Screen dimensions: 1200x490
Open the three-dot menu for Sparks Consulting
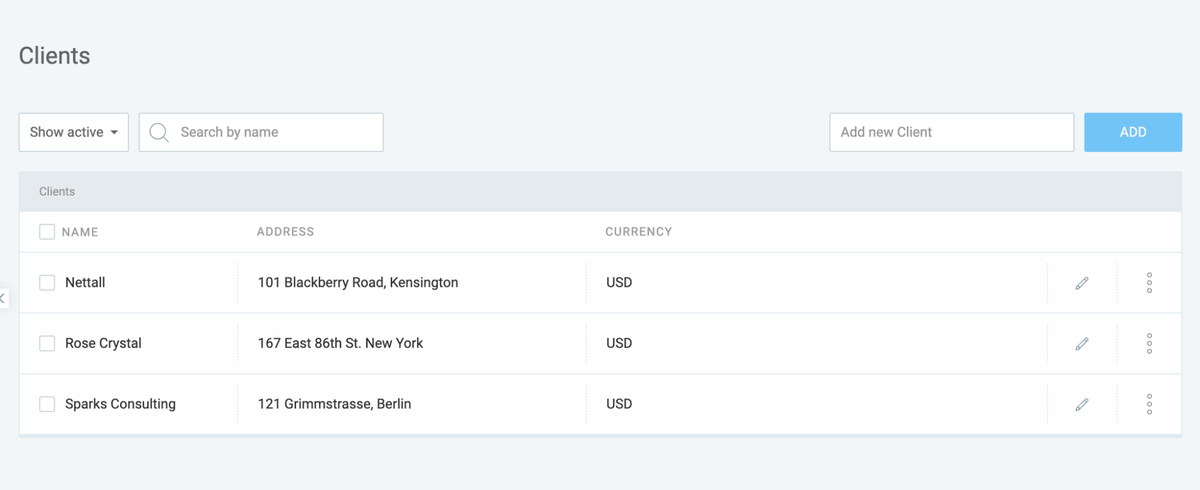click(1149, 405)
